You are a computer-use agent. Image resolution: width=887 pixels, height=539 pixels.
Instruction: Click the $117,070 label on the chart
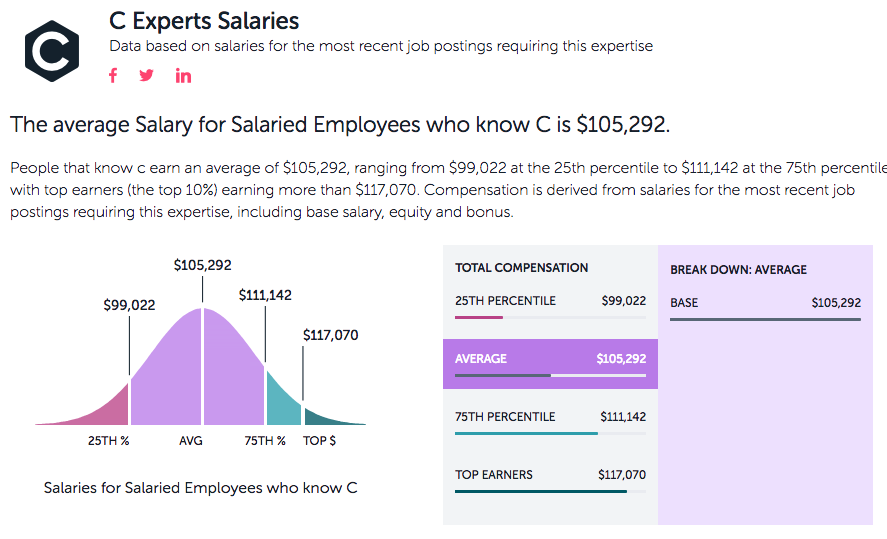[330, 336]
